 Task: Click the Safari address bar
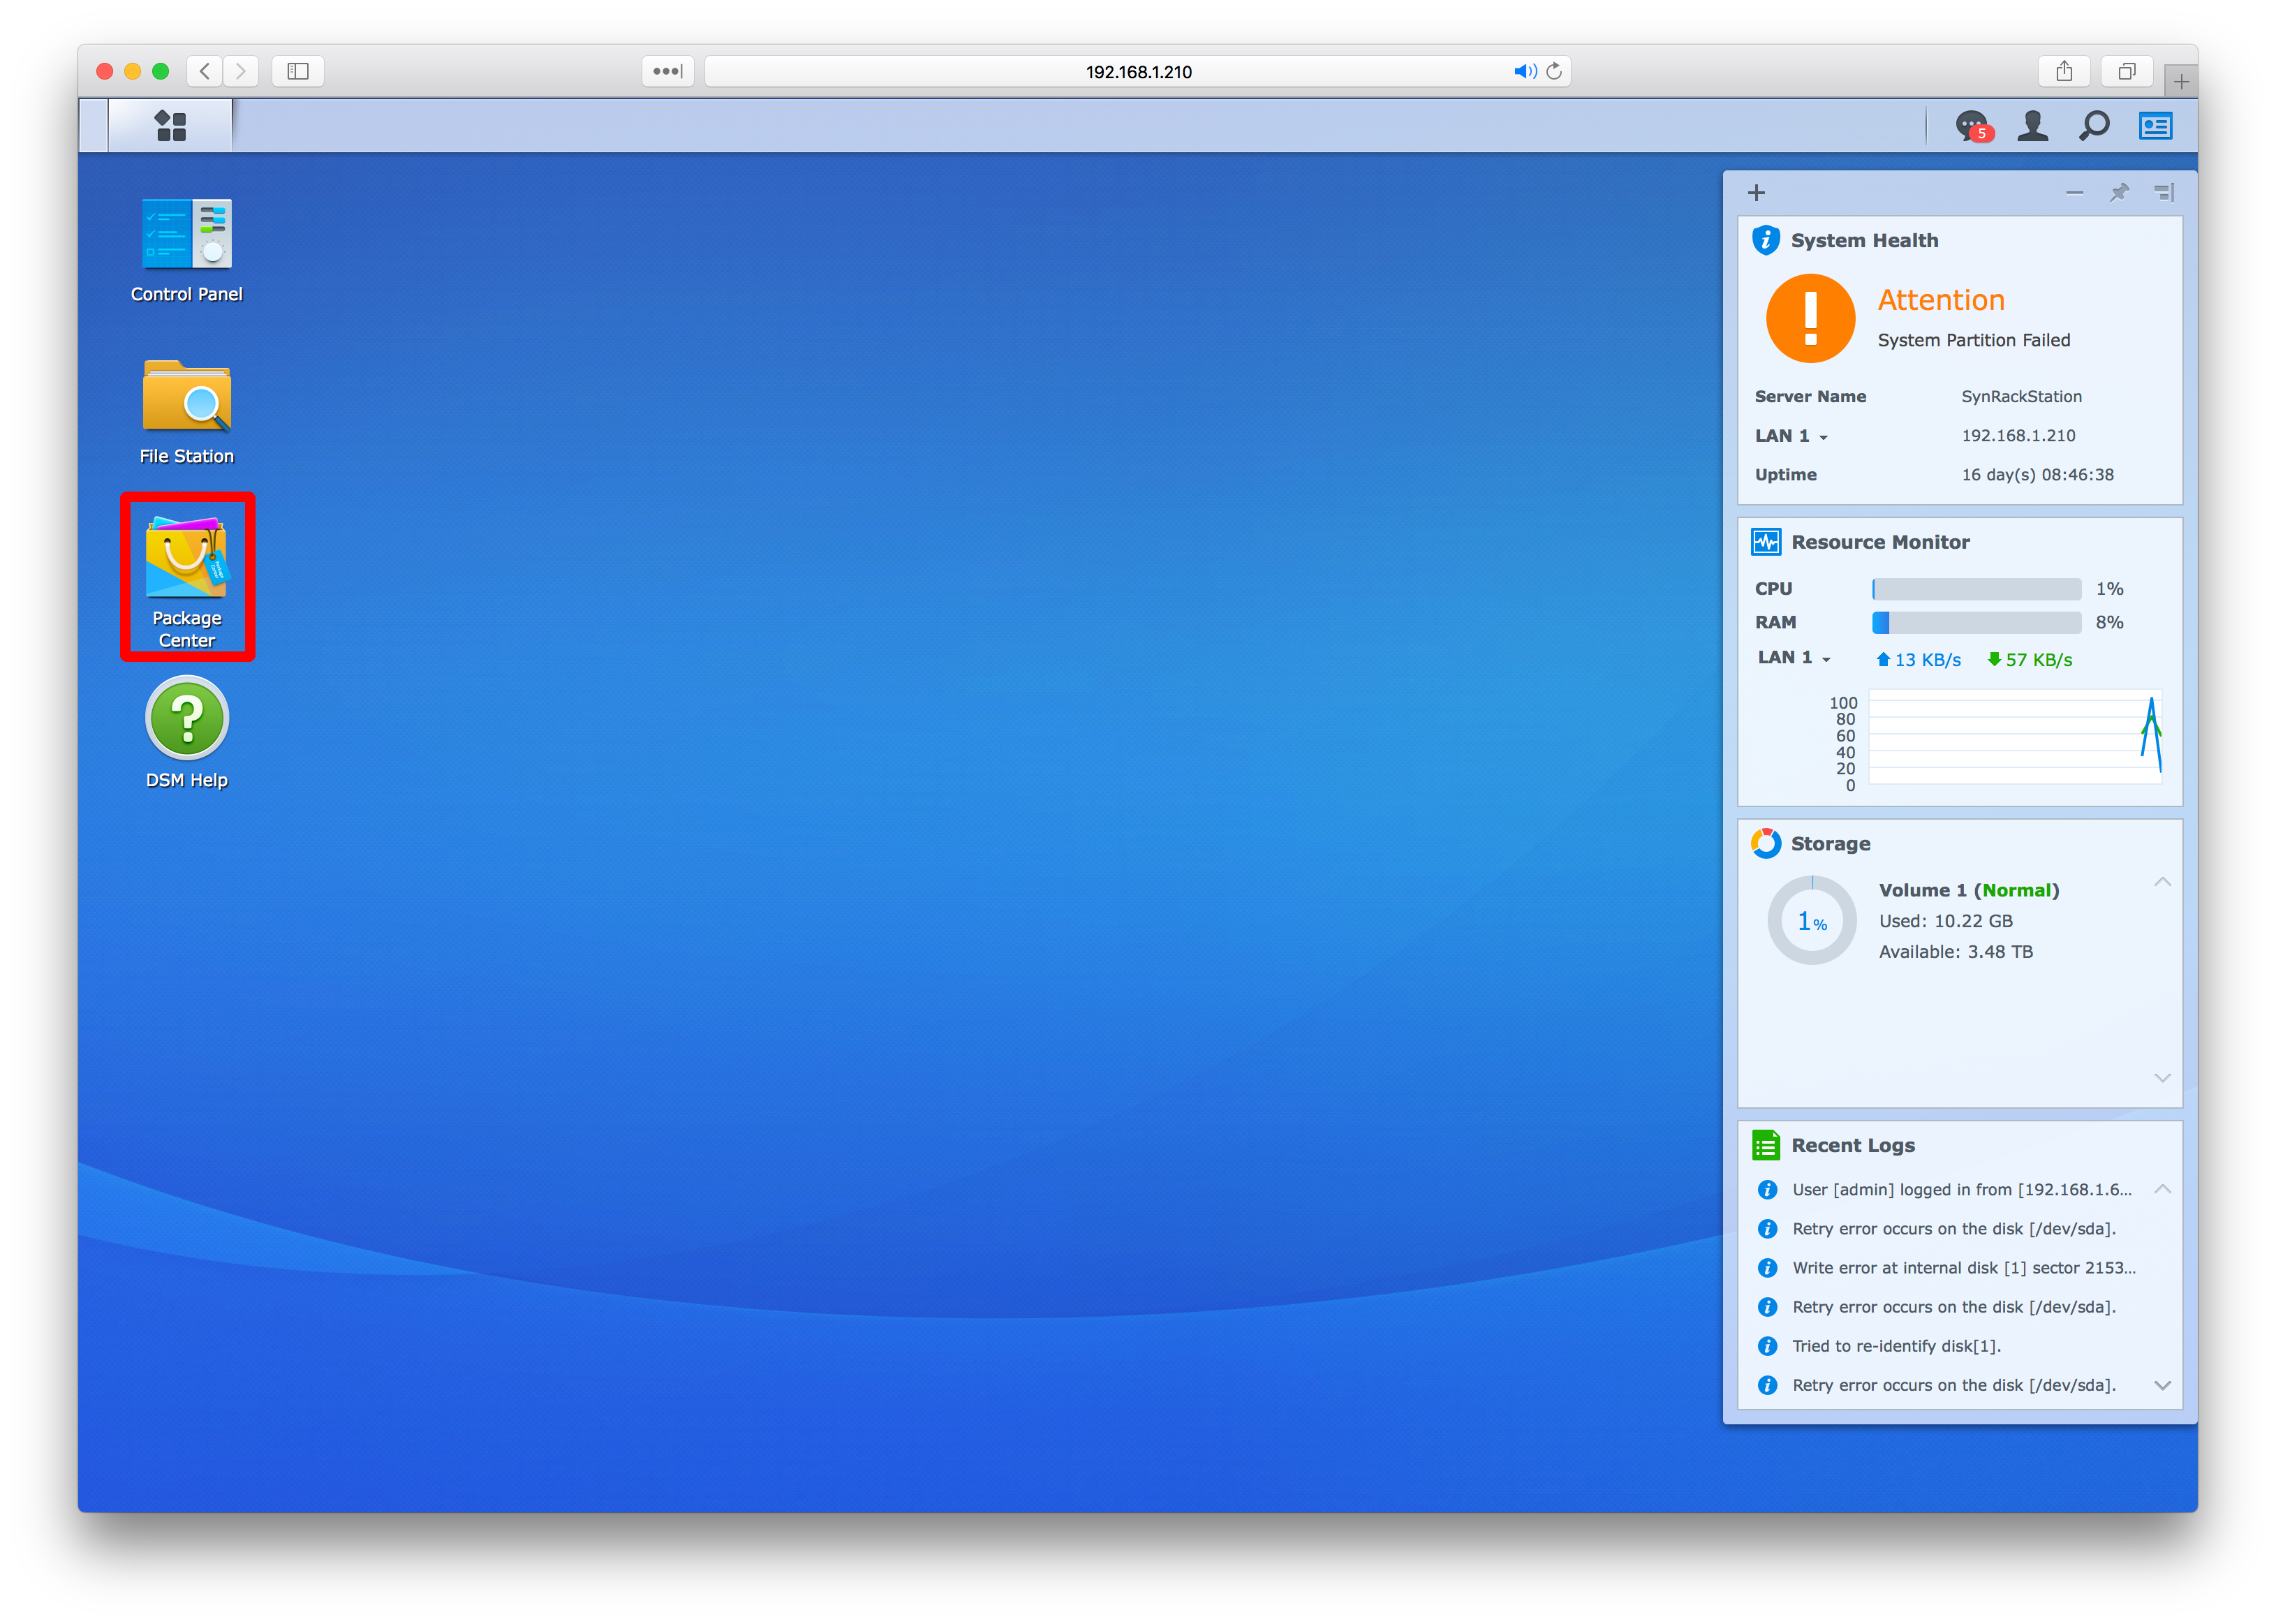point(1138,72)
